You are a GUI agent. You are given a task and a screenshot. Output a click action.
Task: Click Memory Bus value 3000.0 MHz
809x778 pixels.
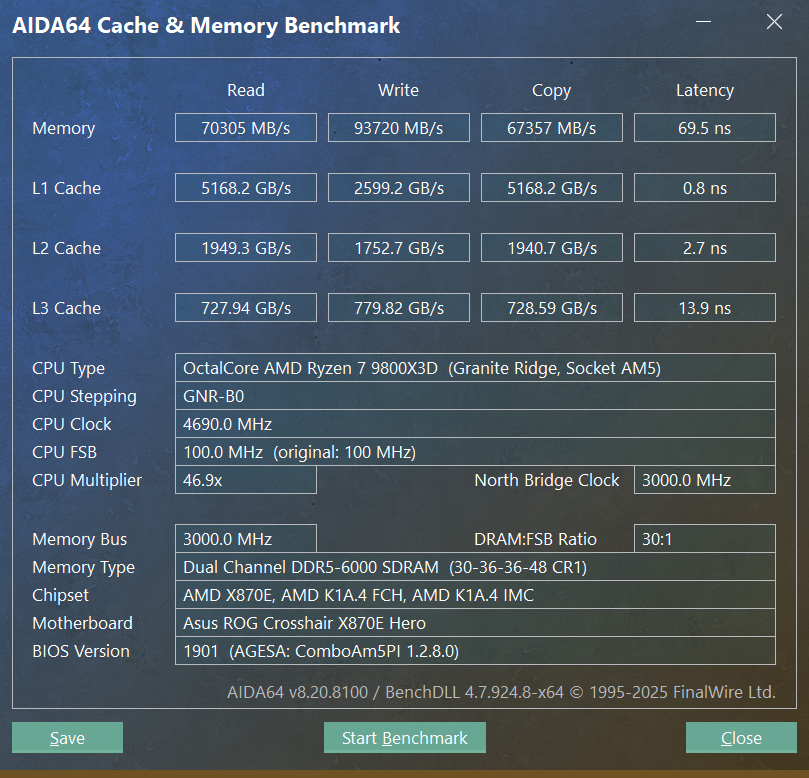click(x=246, y=539)
